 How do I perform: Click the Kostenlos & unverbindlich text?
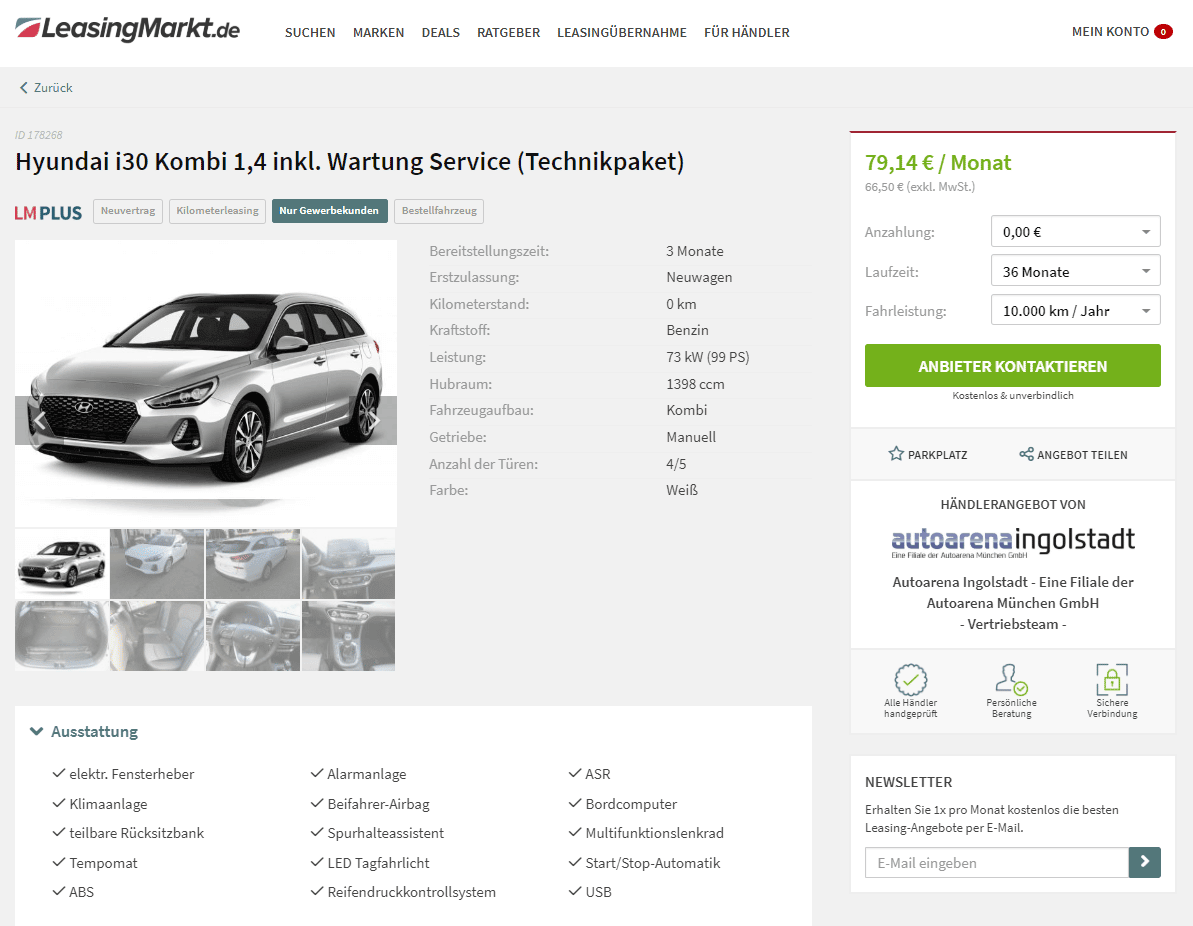click(1013, 396)
